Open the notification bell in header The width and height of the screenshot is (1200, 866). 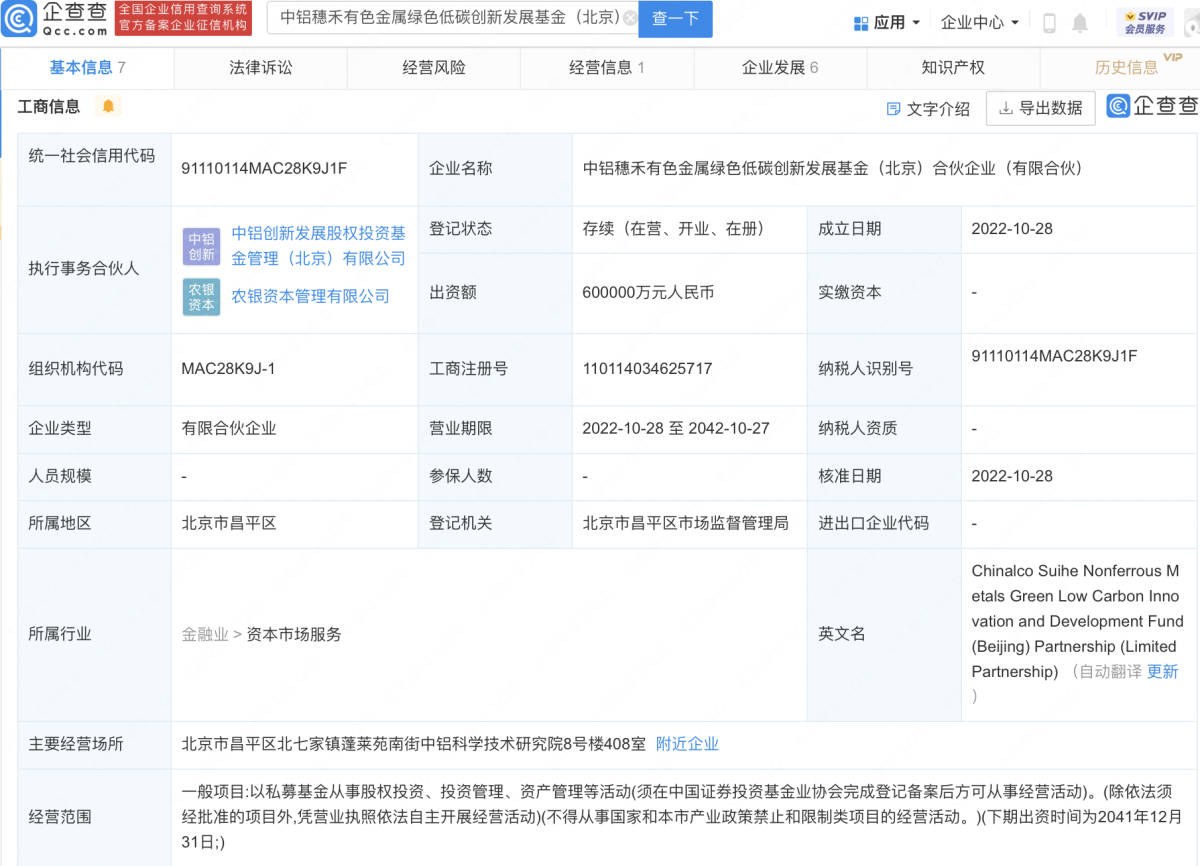[x=1080, y=22]
